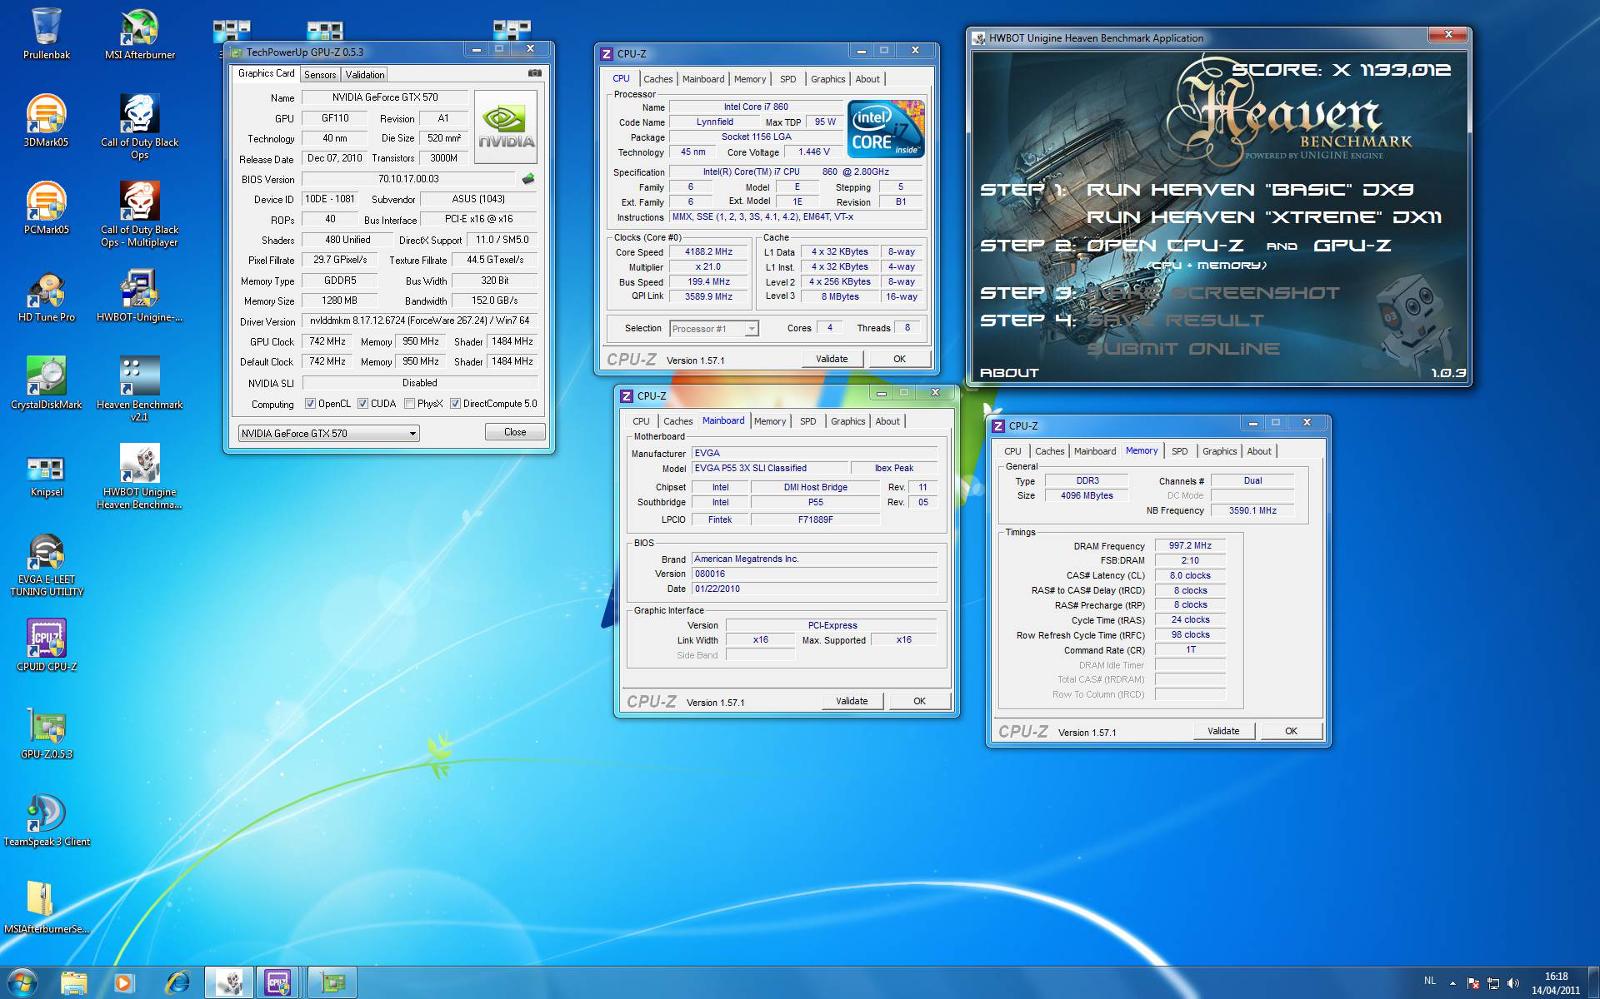Click ABOUT in the Heaven Benchmark app
The height and width of the screenshot is (999, 1600).
[1009, 372]
